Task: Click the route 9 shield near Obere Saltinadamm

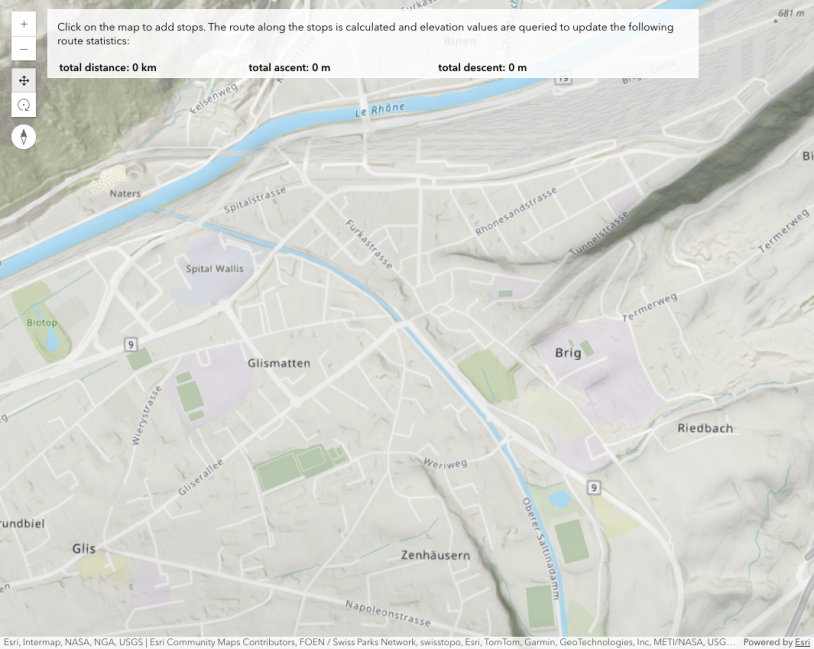Action: click(594, 488)
